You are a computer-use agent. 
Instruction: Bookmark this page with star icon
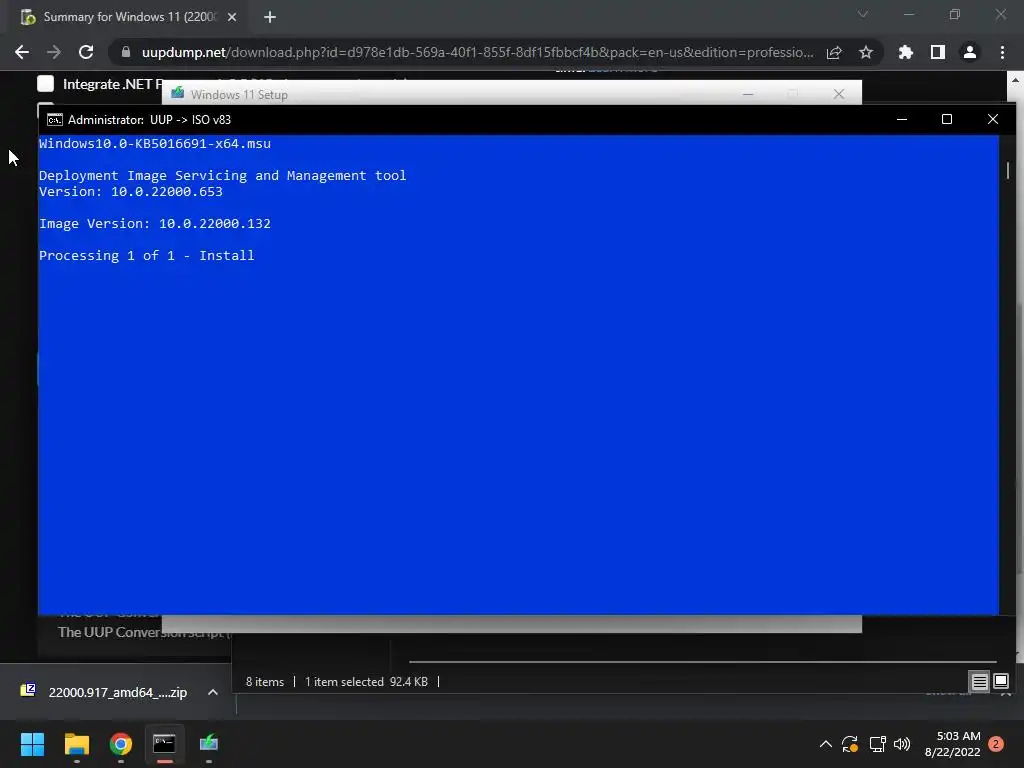(x=866, y=52)
